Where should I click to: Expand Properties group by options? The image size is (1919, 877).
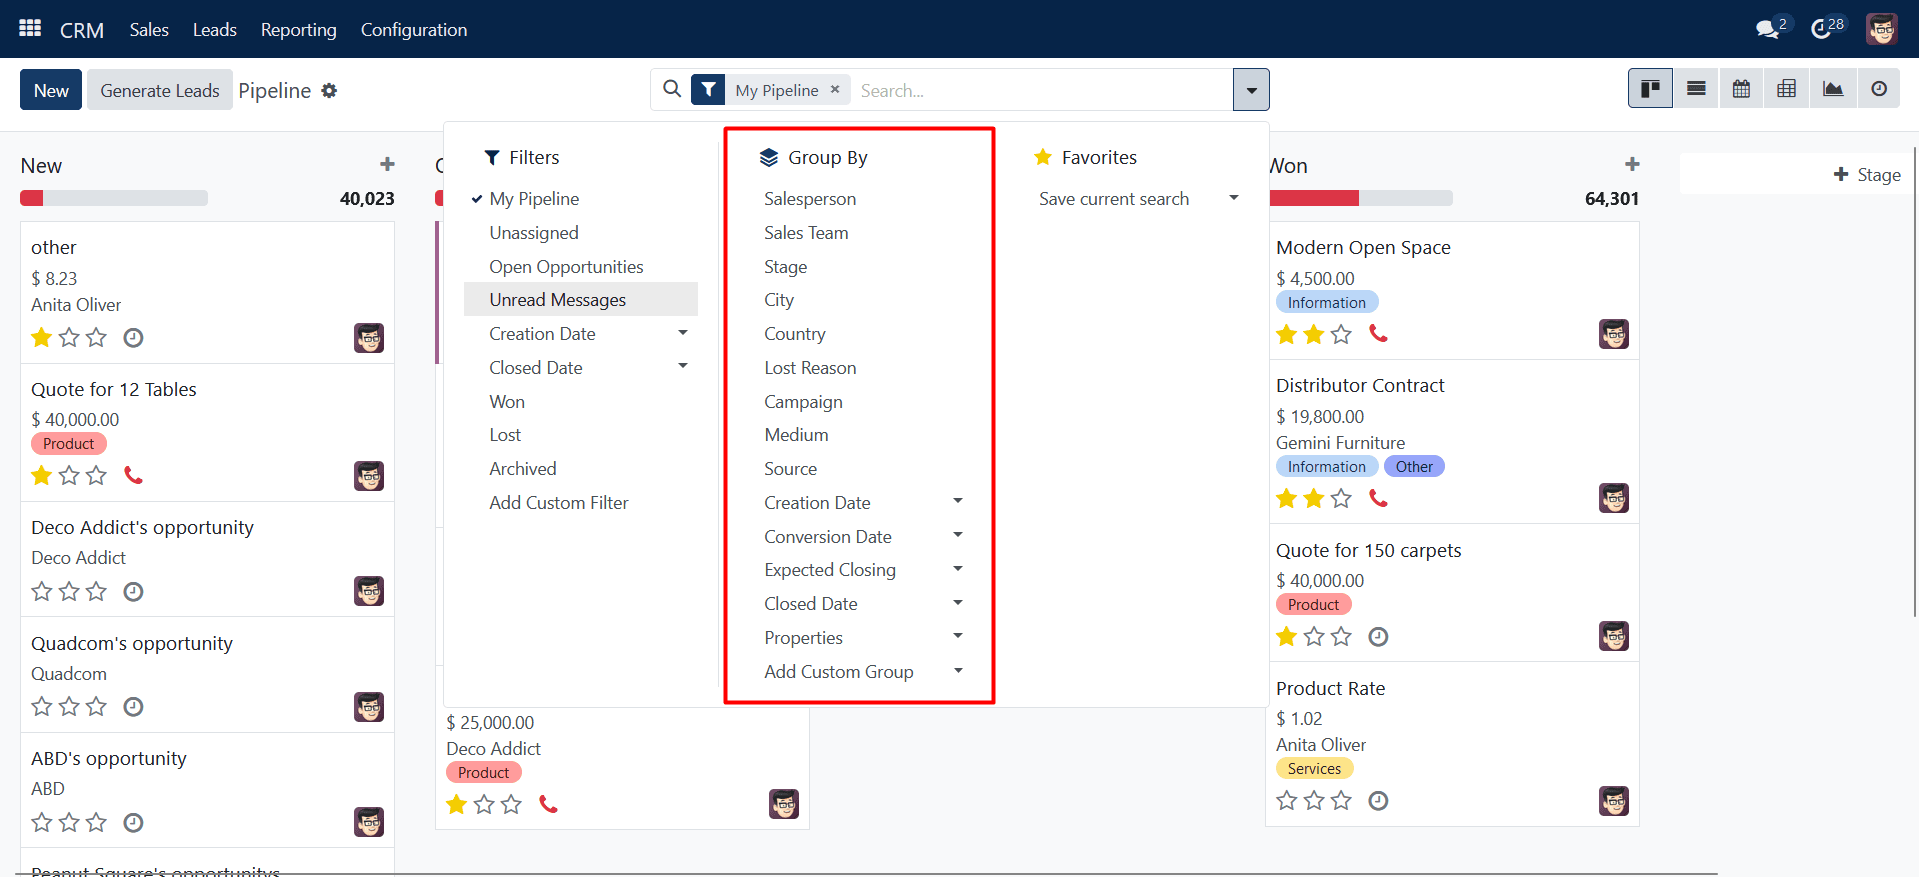pos(958,637)
